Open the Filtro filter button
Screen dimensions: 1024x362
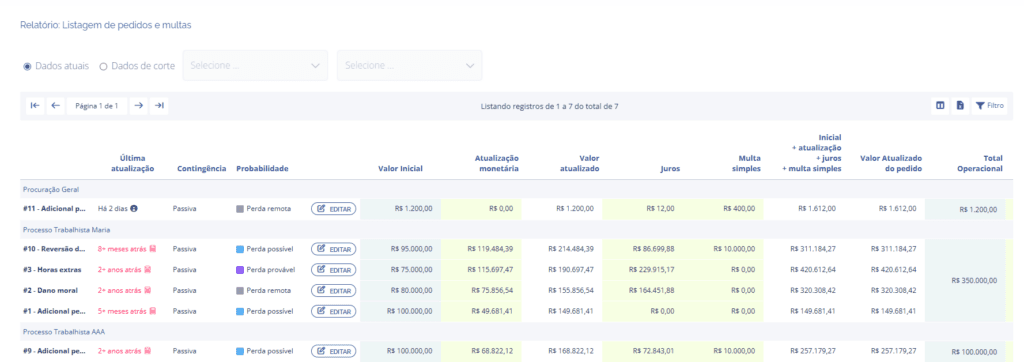click(x=989, y=106)
